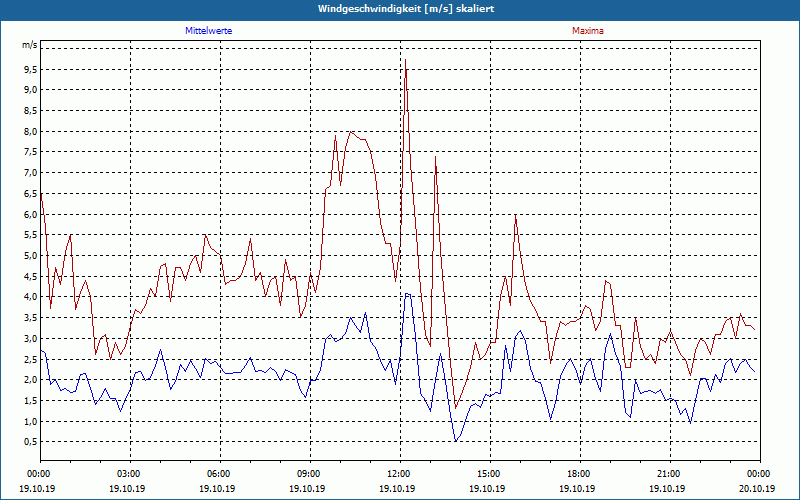Viewport: 800px width, 500px height.
Task: Click the '20.10.19' date label
Action: click(x=757, y=488)
